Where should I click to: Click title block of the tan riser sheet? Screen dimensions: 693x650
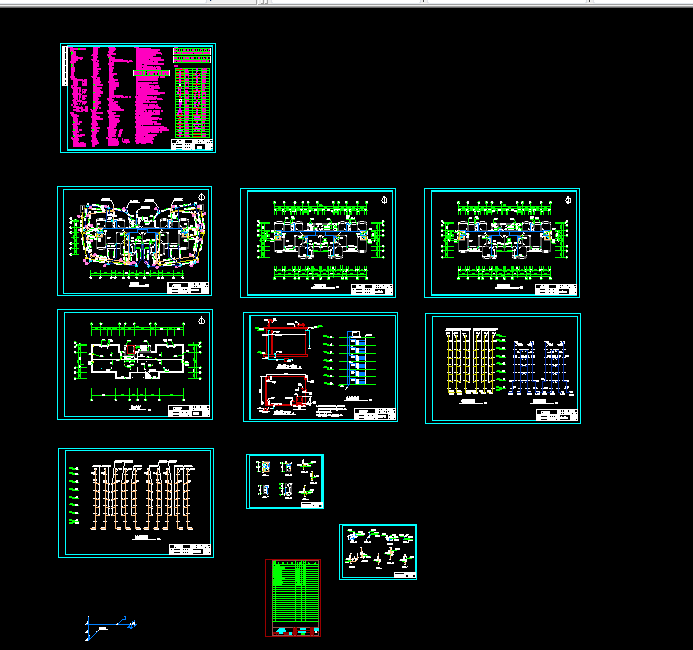pos(190,549)
